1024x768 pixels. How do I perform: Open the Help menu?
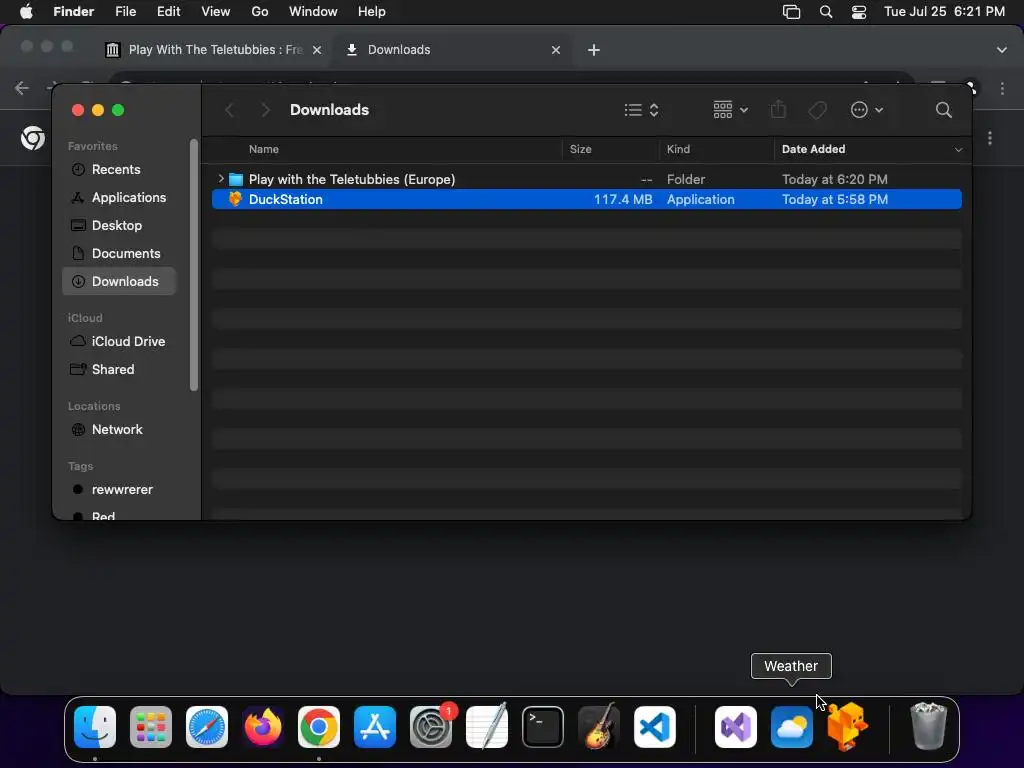point(372,12)
